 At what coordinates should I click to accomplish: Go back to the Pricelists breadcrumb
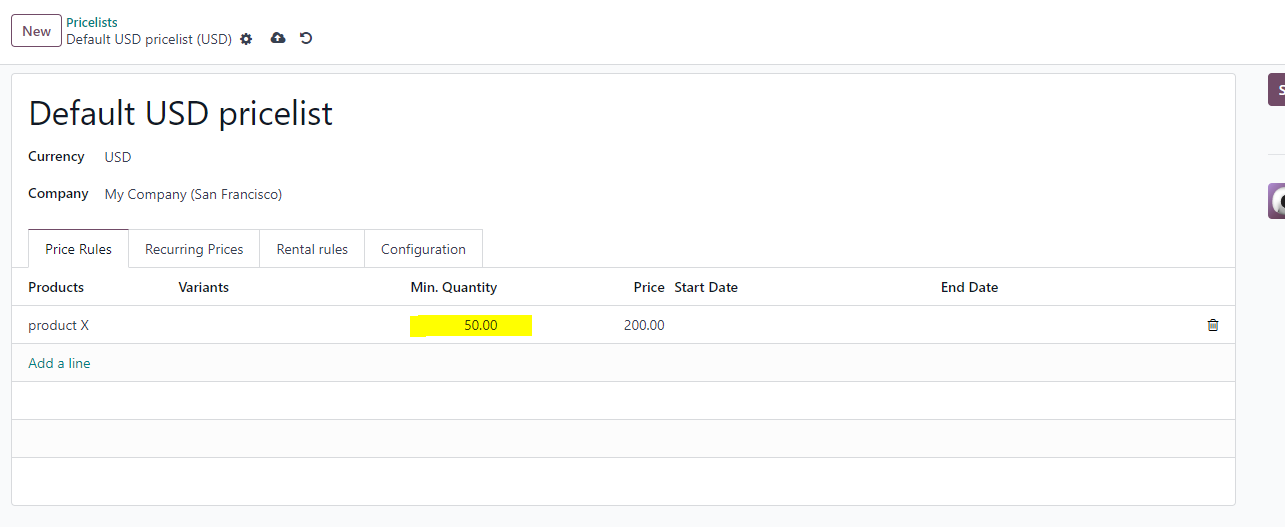pyautogui.click(x=92, y=22)
